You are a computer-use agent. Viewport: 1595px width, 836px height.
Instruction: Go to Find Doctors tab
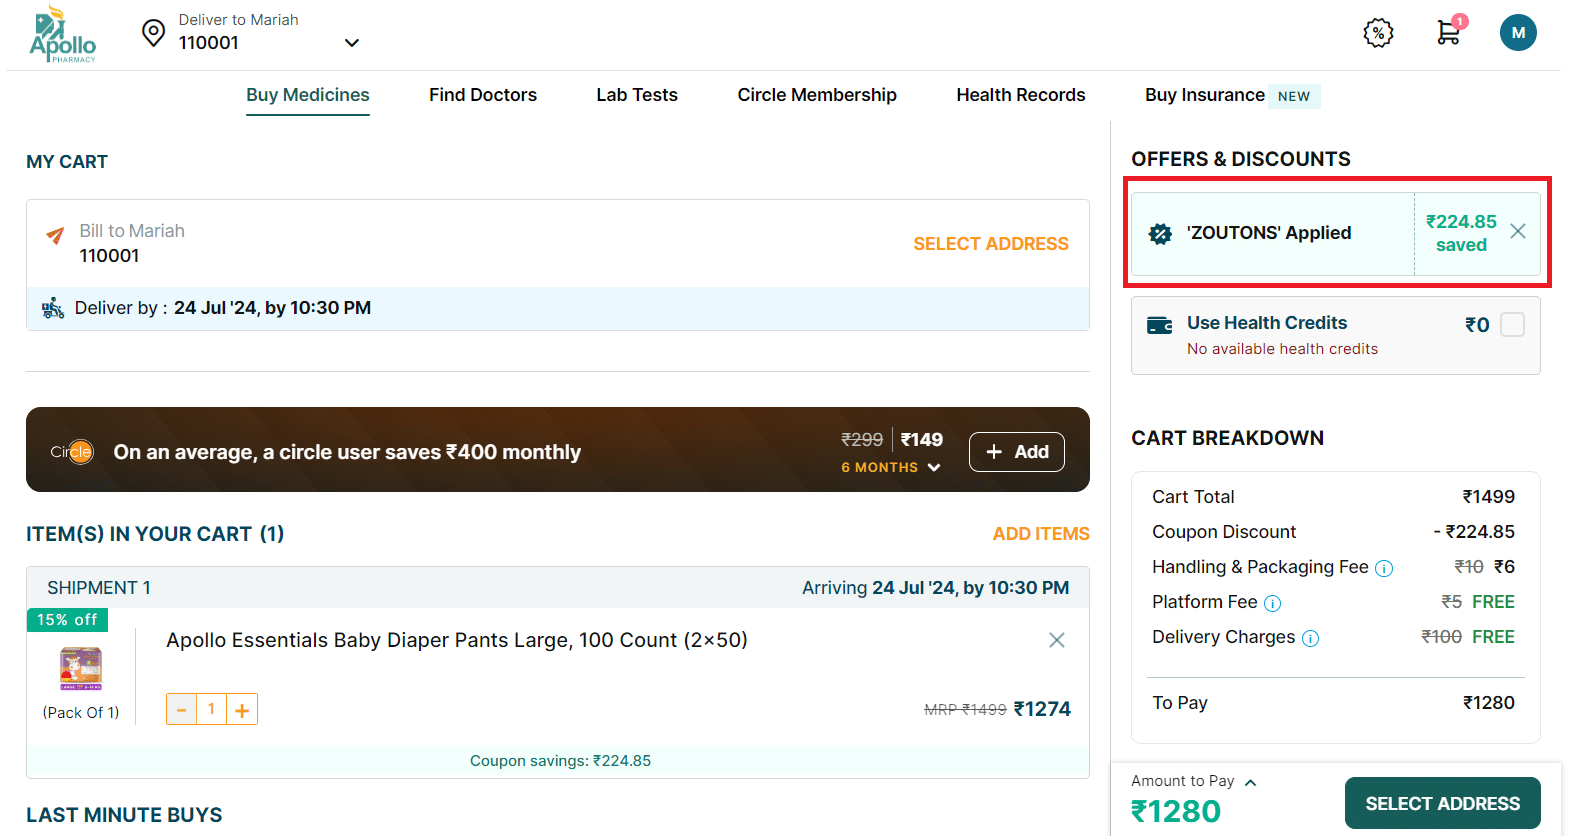pos(483,95)
